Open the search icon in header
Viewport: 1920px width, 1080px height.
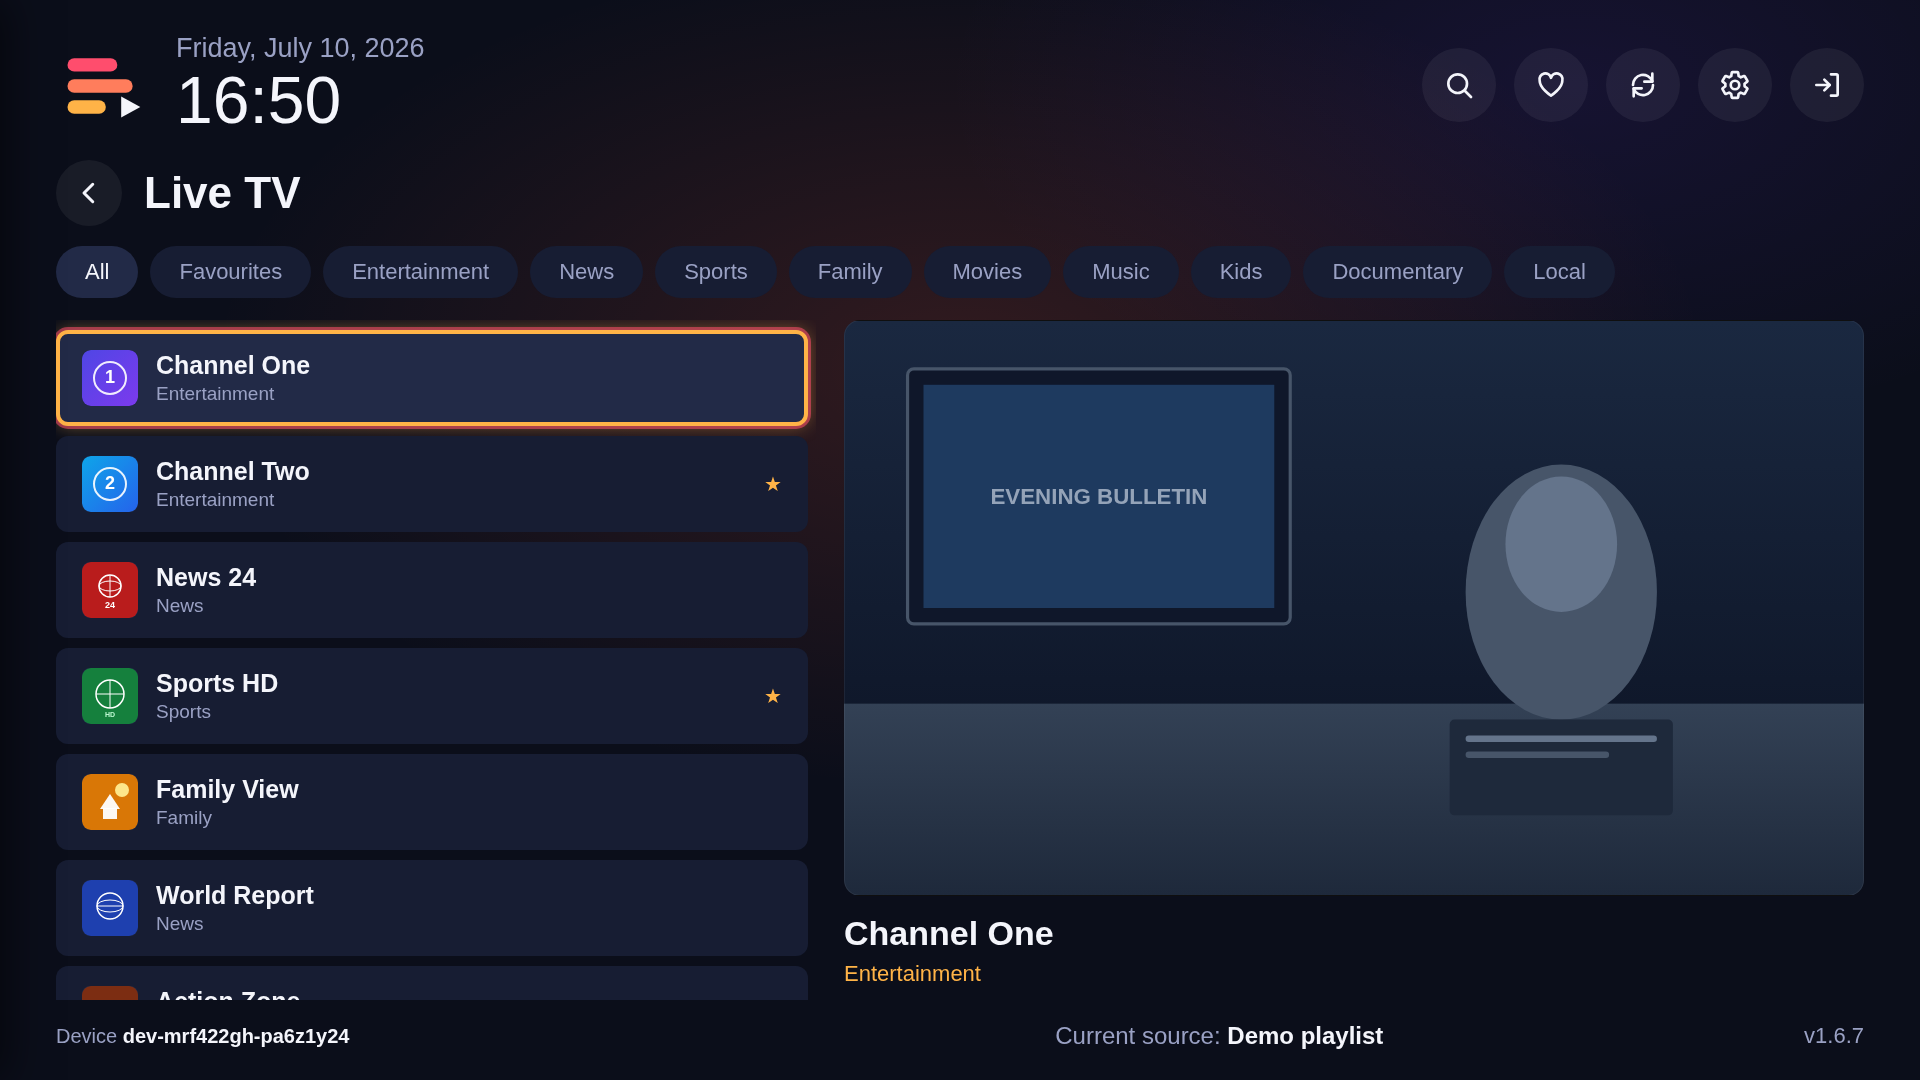(x=1459, y=85)
